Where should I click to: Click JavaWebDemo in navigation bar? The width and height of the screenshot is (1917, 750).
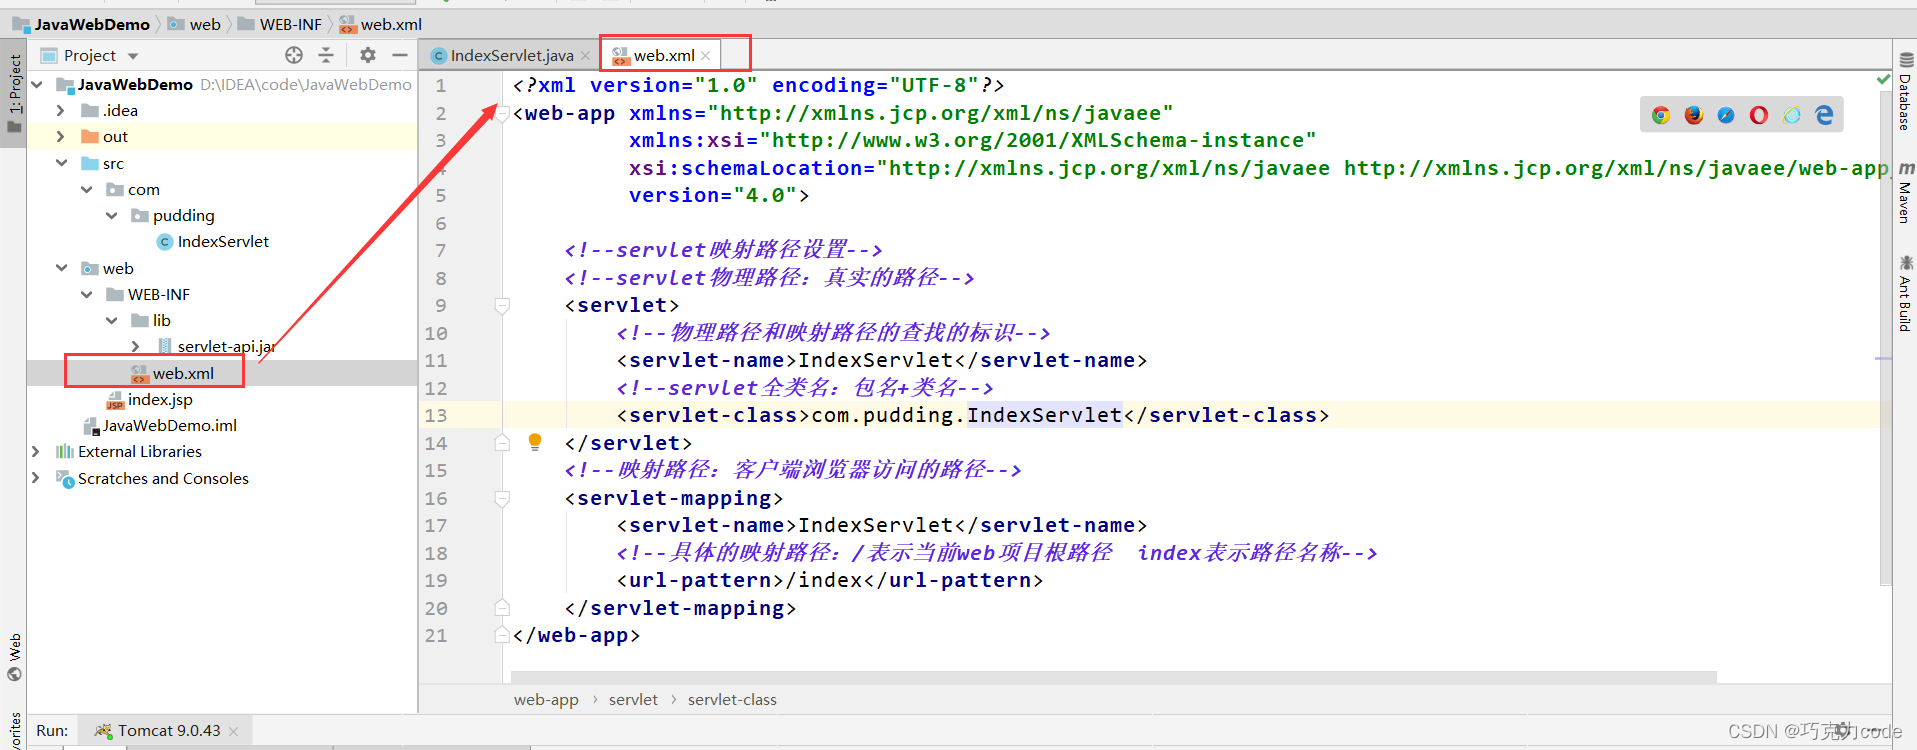click(x=82, y=24)
